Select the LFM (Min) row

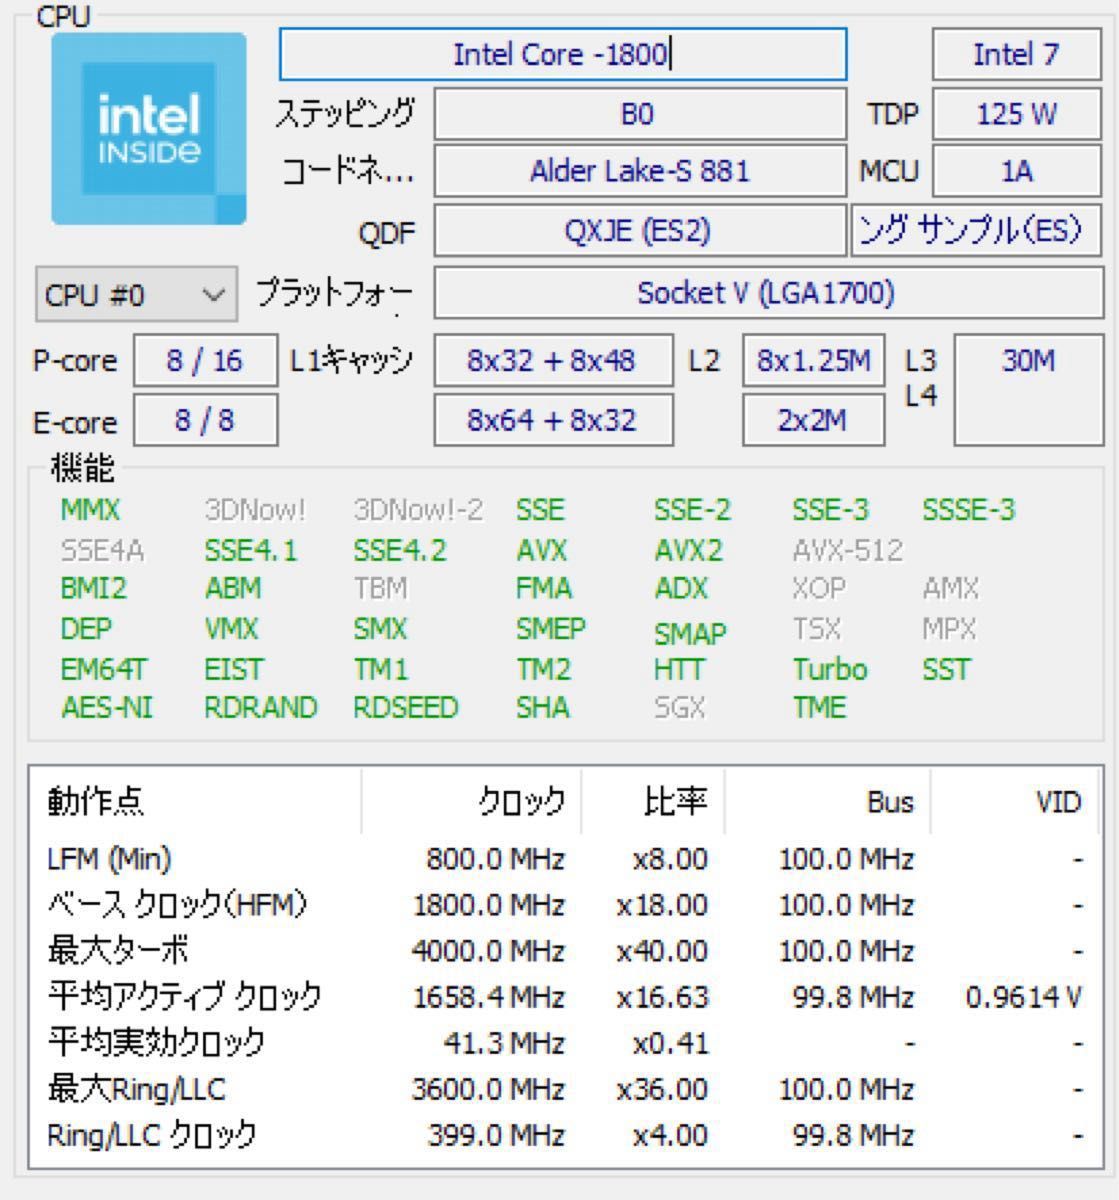pos(565,859)
